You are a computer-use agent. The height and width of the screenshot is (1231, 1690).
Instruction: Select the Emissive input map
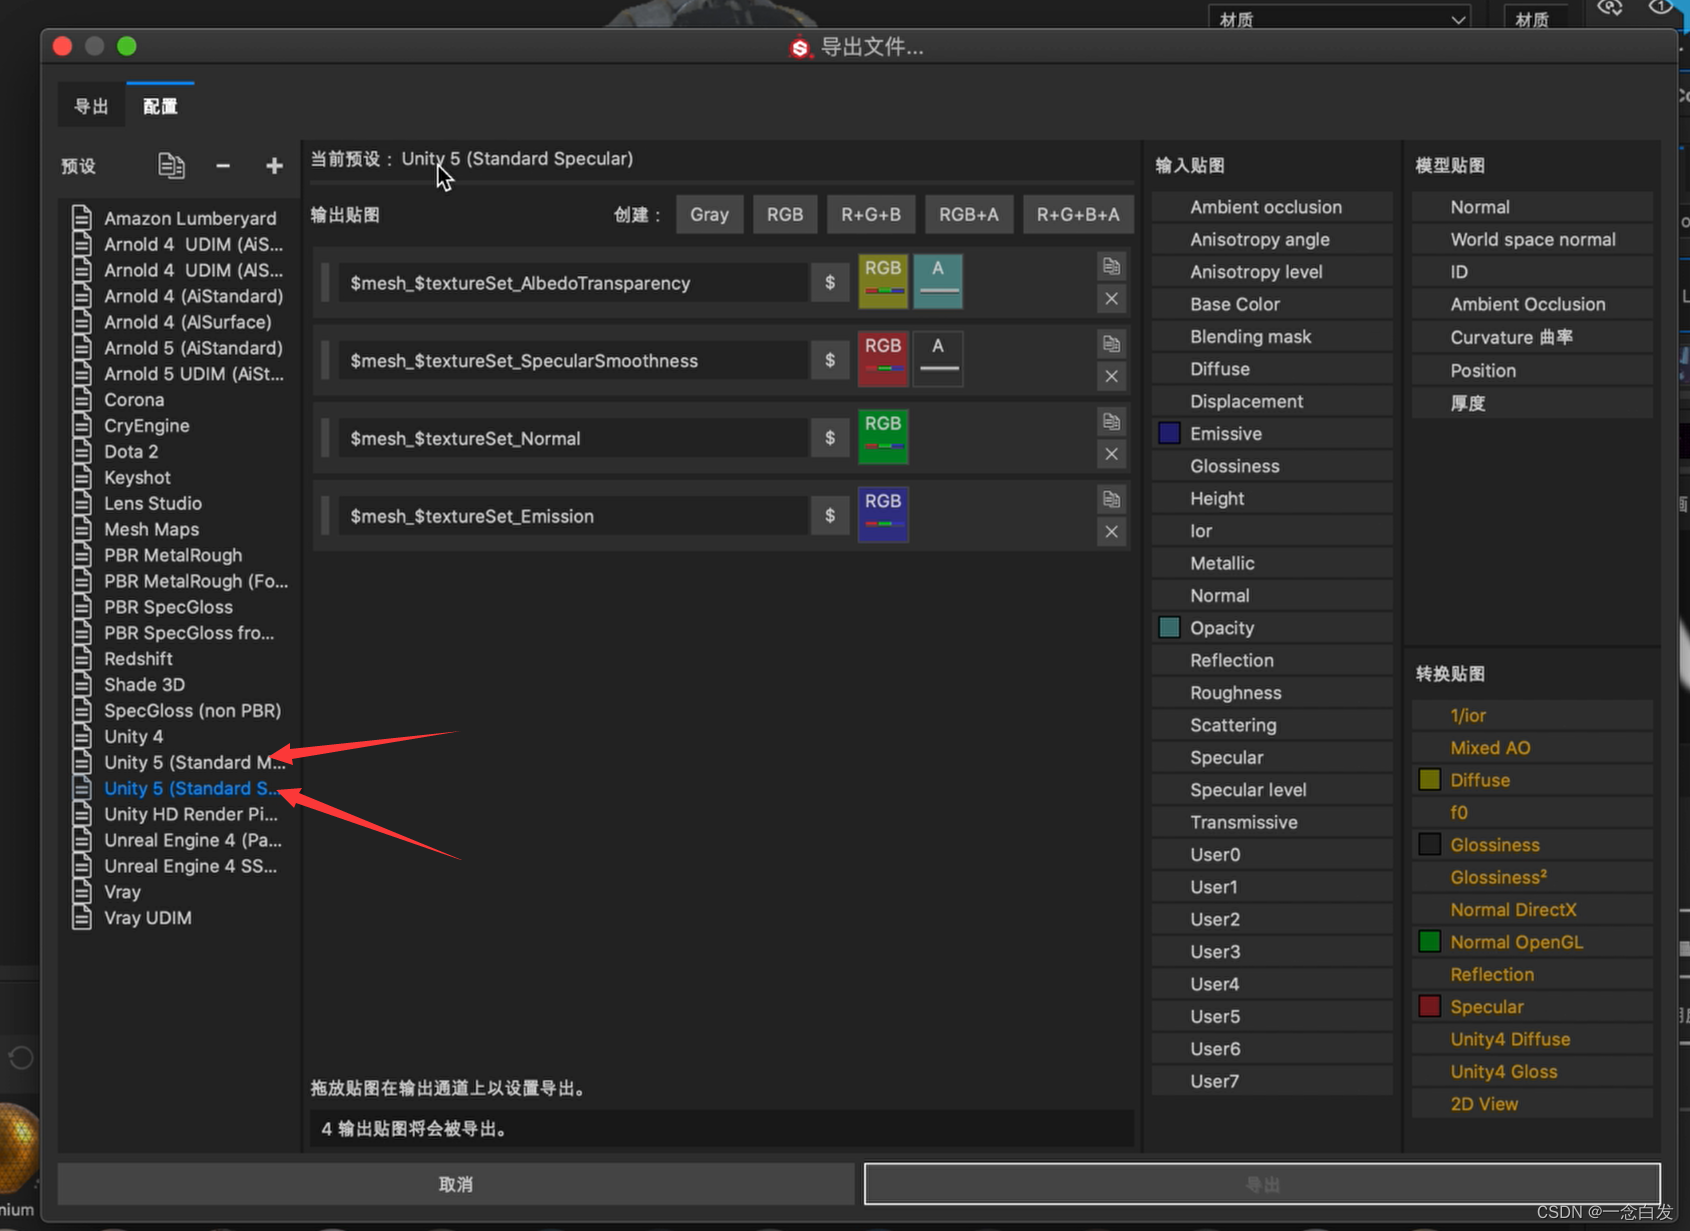pos(1272,434)
